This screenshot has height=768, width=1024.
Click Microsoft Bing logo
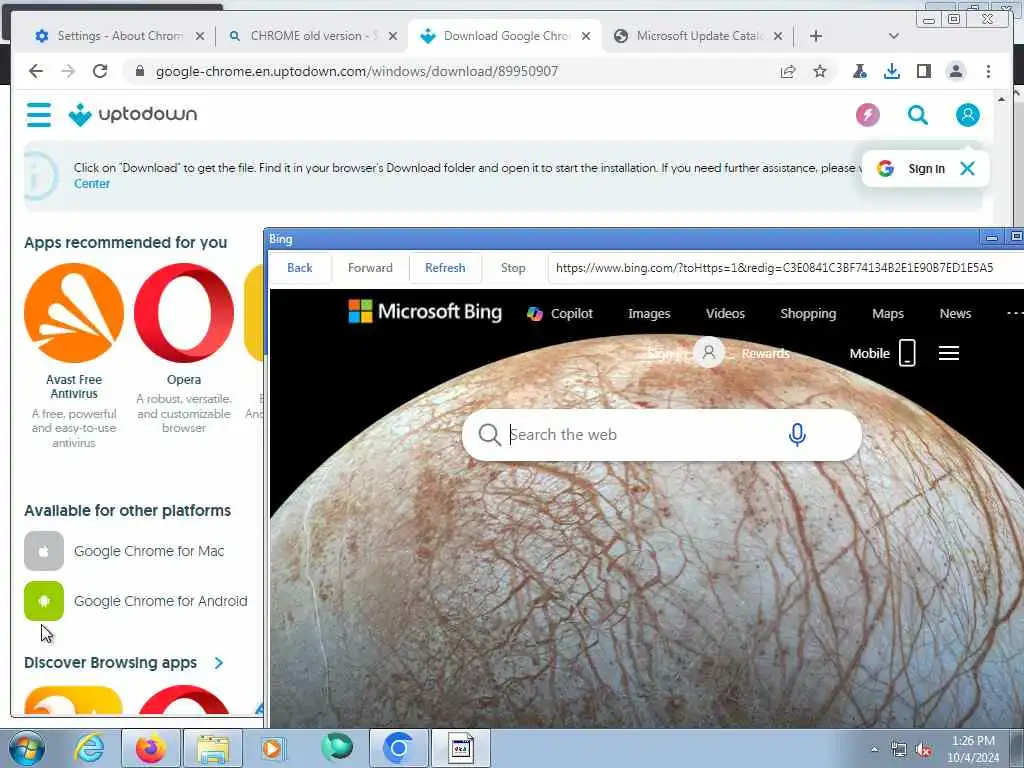click(x=425, y=312)
